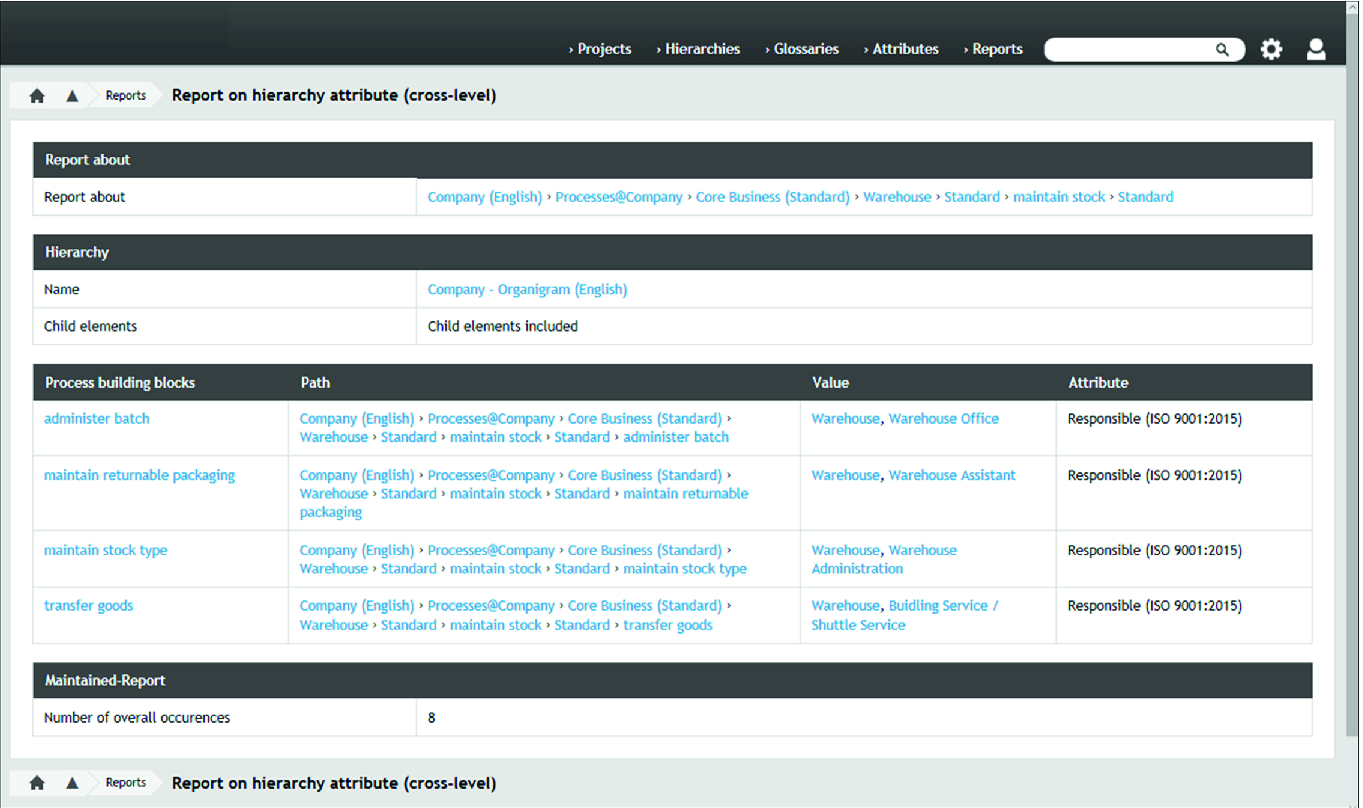
Task: Expand the Reports menu in the top bar
Action: 996,49
